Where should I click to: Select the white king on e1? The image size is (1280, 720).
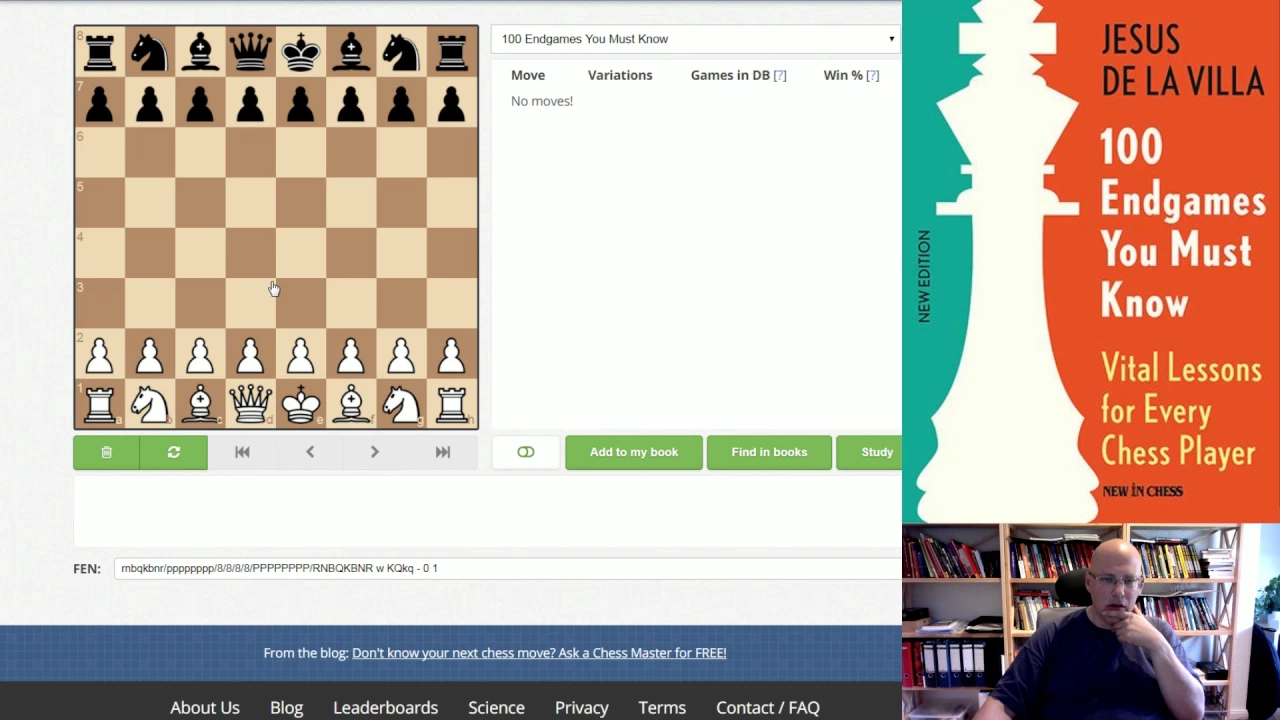[x=301, y=403]
